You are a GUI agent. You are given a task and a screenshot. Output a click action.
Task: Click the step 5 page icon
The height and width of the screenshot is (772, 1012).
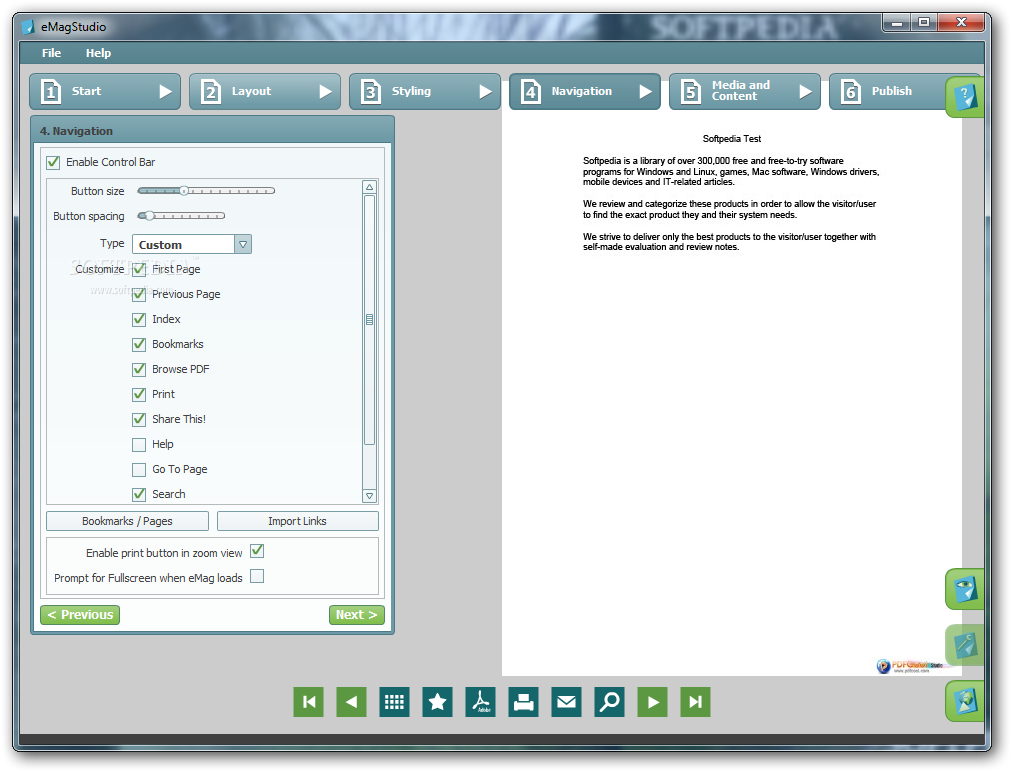691,92
